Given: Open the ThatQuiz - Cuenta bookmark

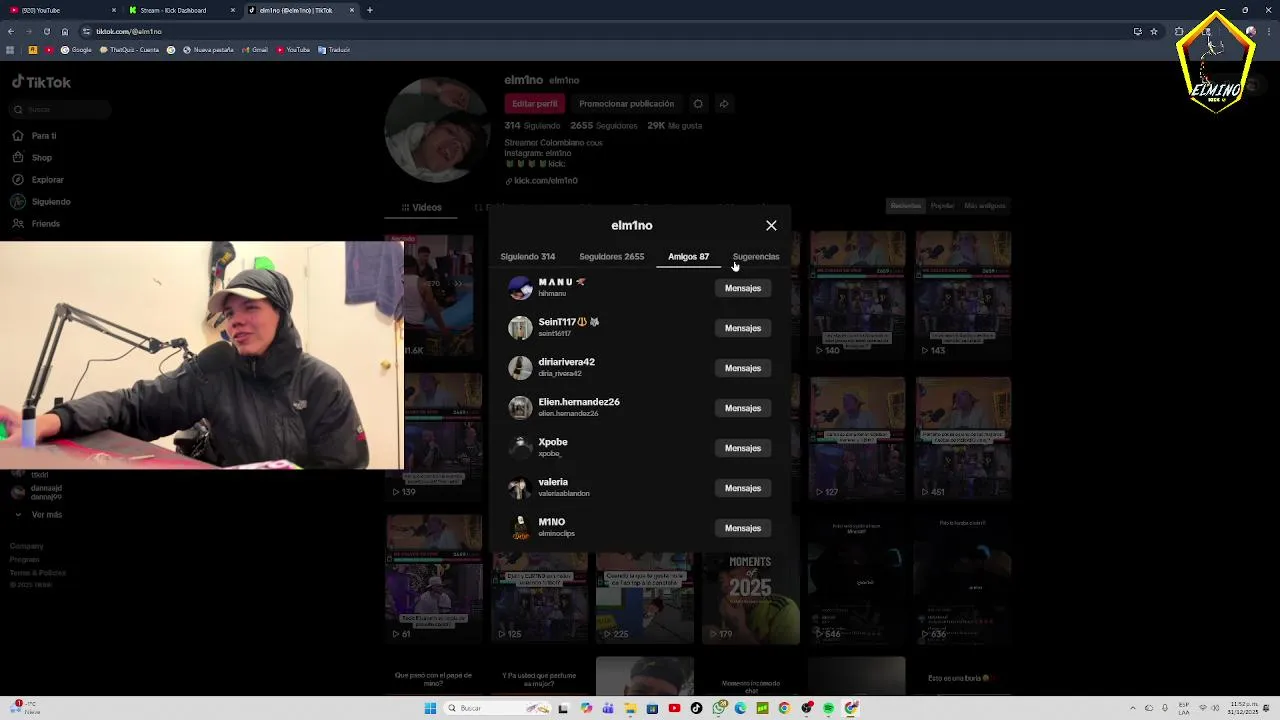Looking at the screenshot, I should (129, 50).
